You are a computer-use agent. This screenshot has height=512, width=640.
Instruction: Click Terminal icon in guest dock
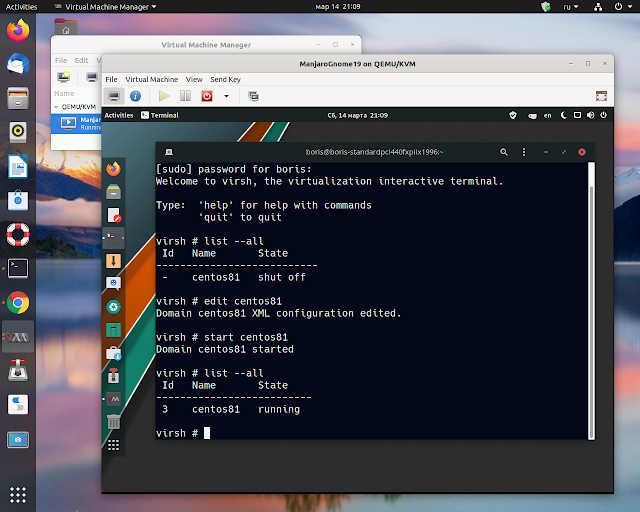[113, 238]
